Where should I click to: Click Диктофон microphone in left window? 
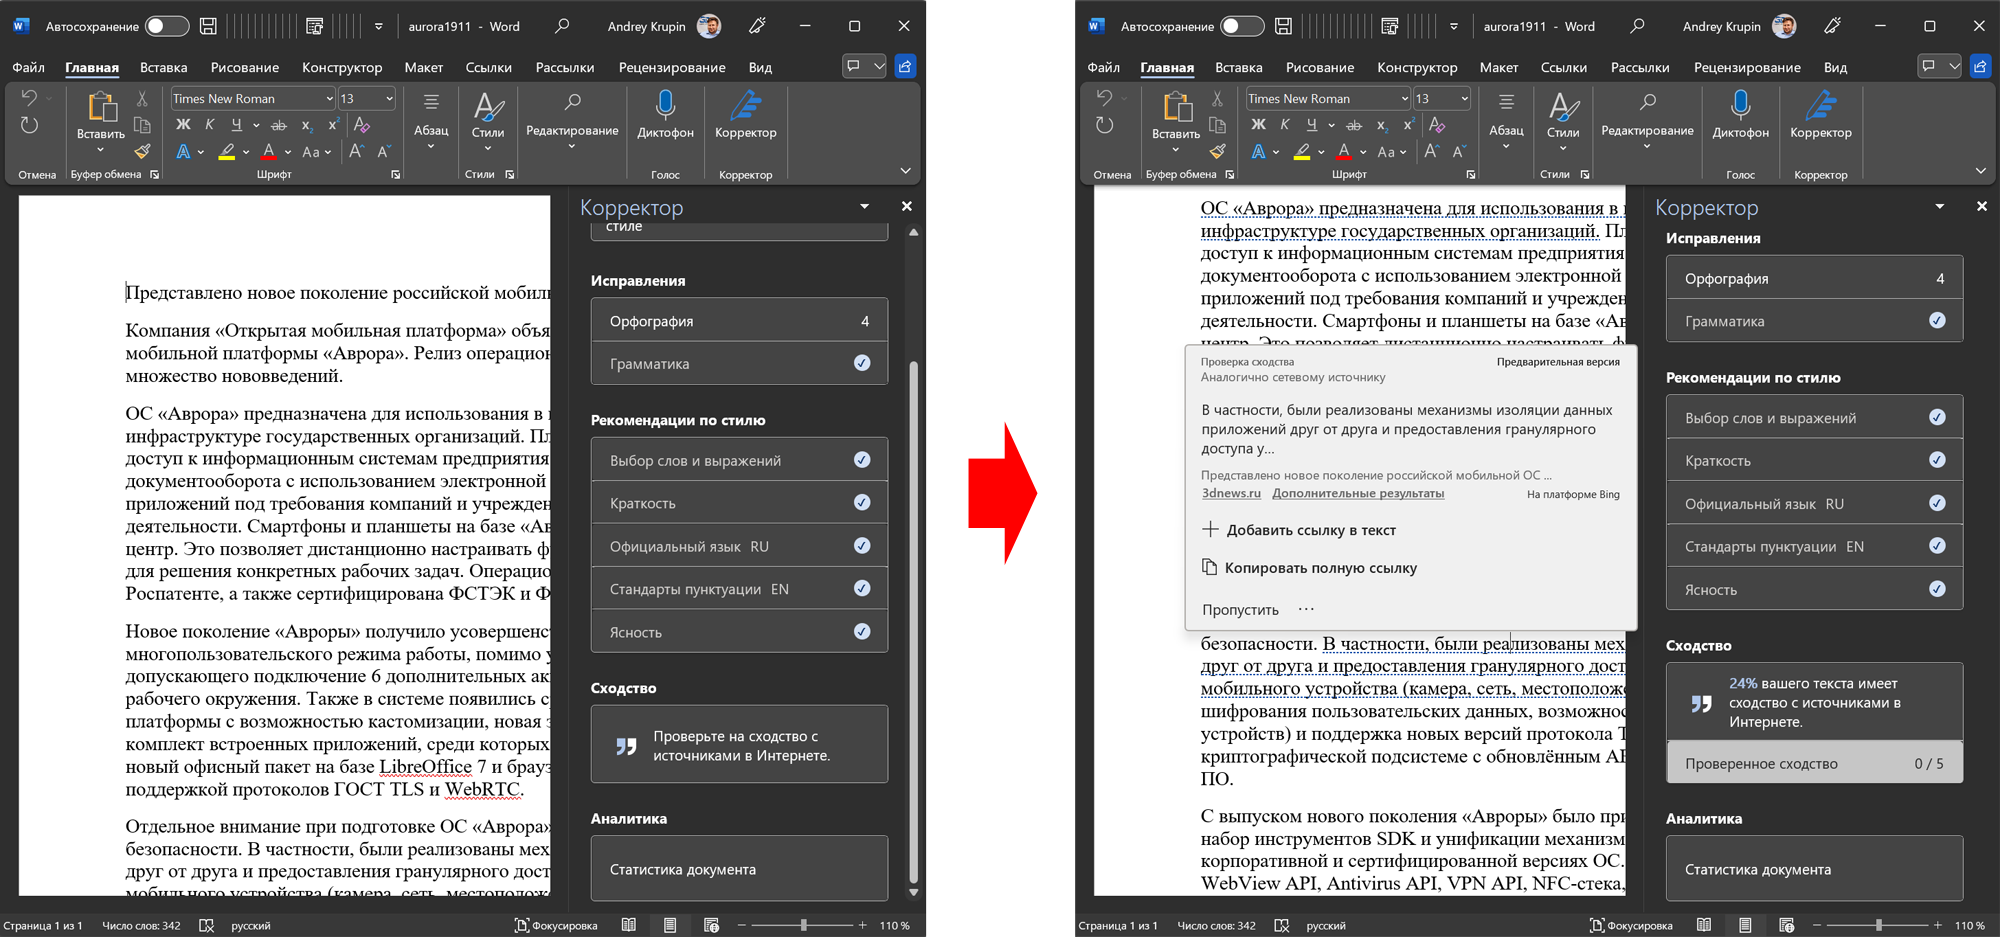click(665, 114)
